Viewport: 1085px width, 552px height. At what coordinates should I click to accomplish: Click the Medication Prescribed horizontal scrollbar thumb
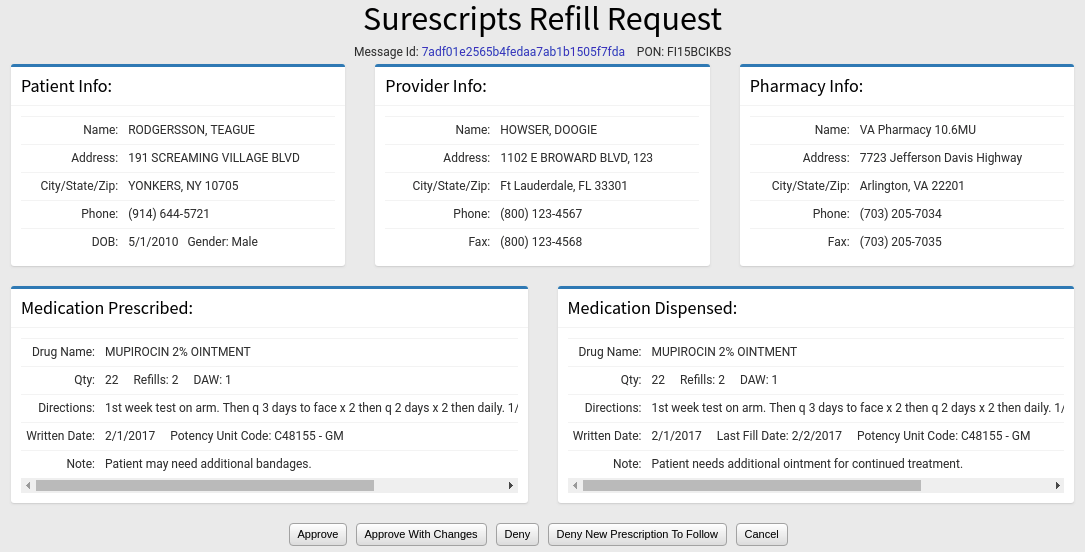coord(204,485)
